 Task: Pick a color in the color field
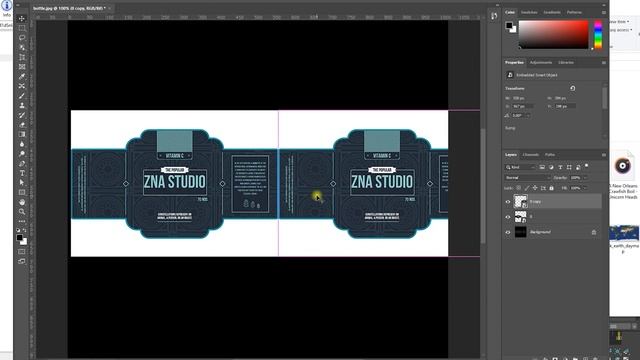pos(553,35)
